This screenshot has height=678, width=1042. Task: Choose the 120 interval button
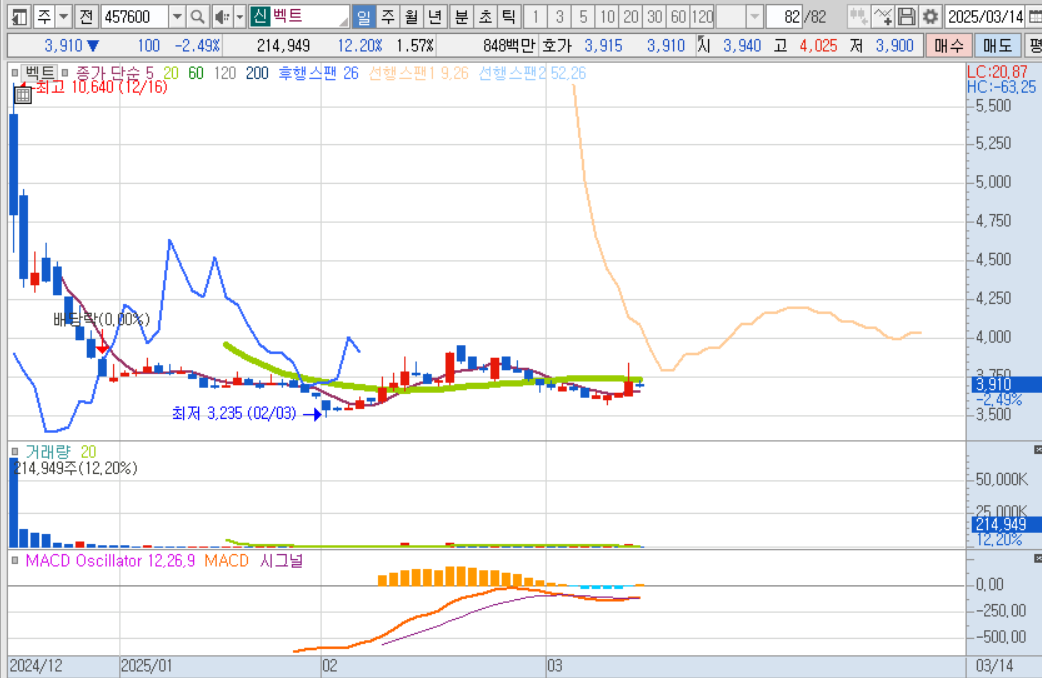pos(702,16)
